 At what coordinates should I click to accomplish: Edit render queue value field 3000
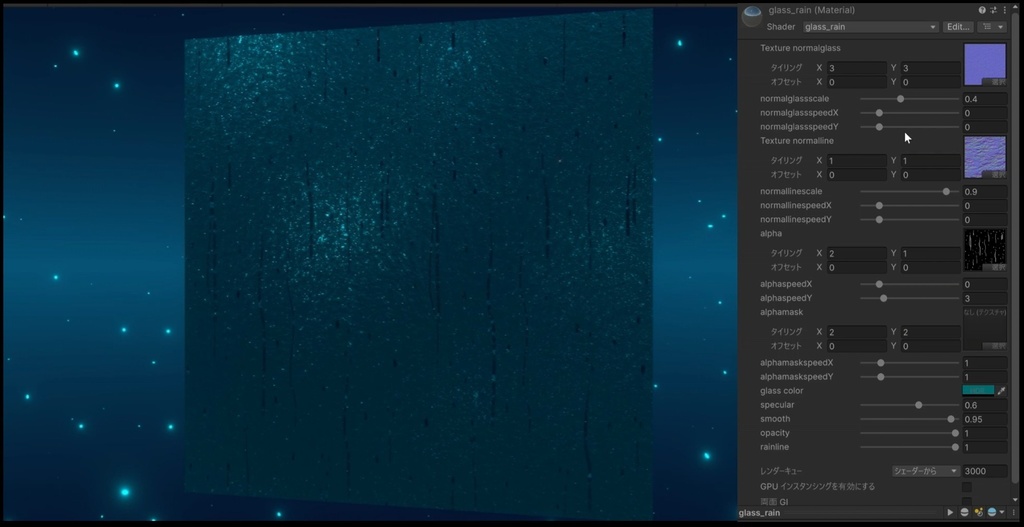pos(985,471)
